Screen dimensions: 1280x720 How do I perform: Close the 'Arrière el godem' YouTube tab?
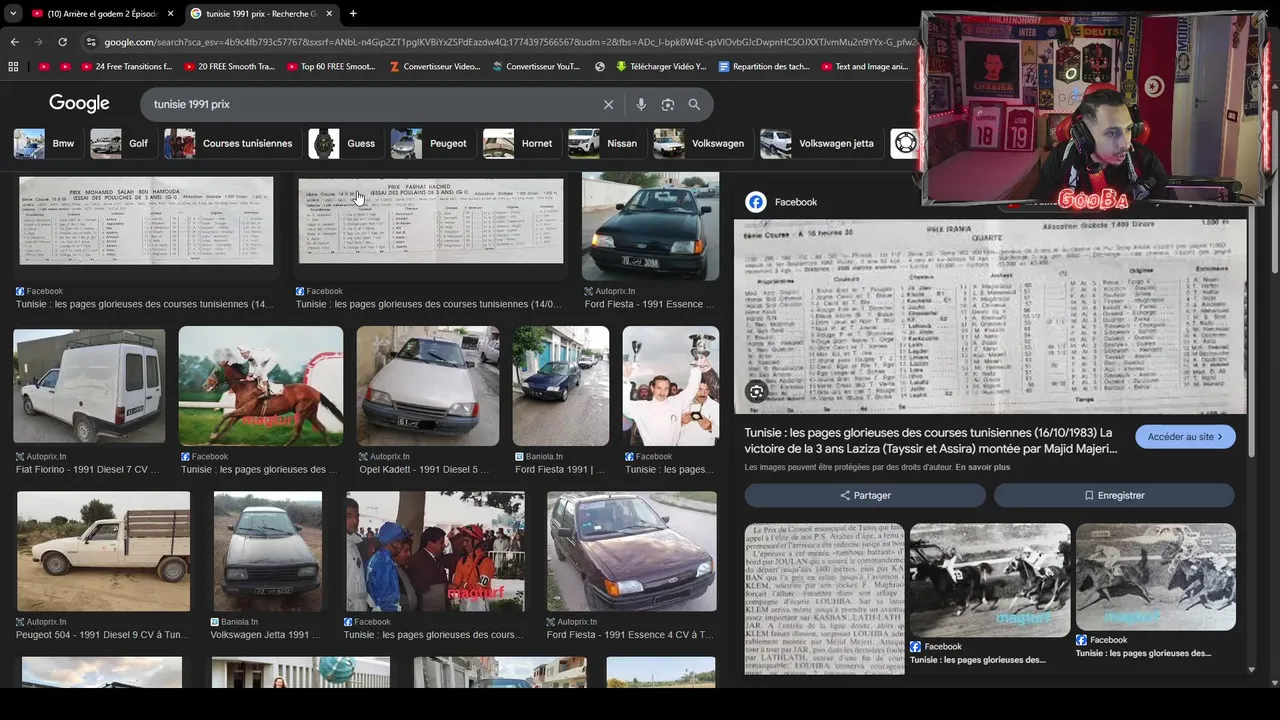click(x=170, y=14)
